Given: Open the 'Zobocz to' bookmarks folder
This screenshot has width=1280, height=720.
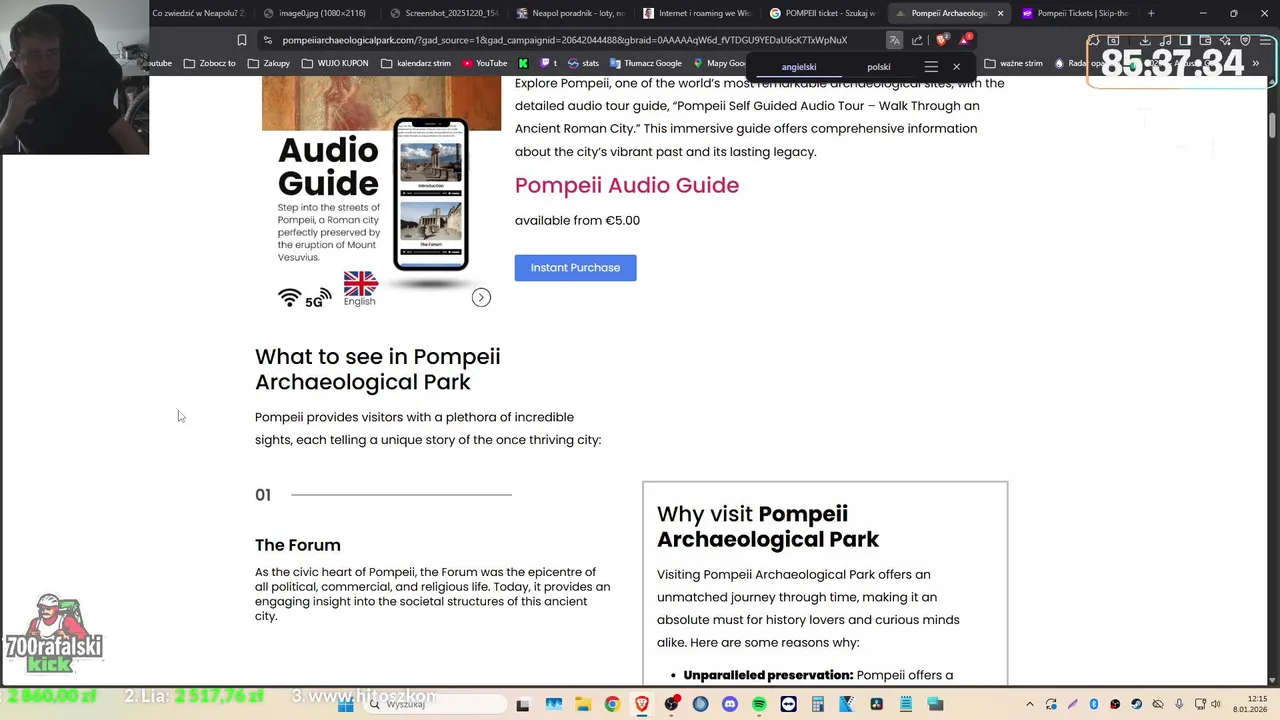Looking at the screenshot, I should (210, 63).
